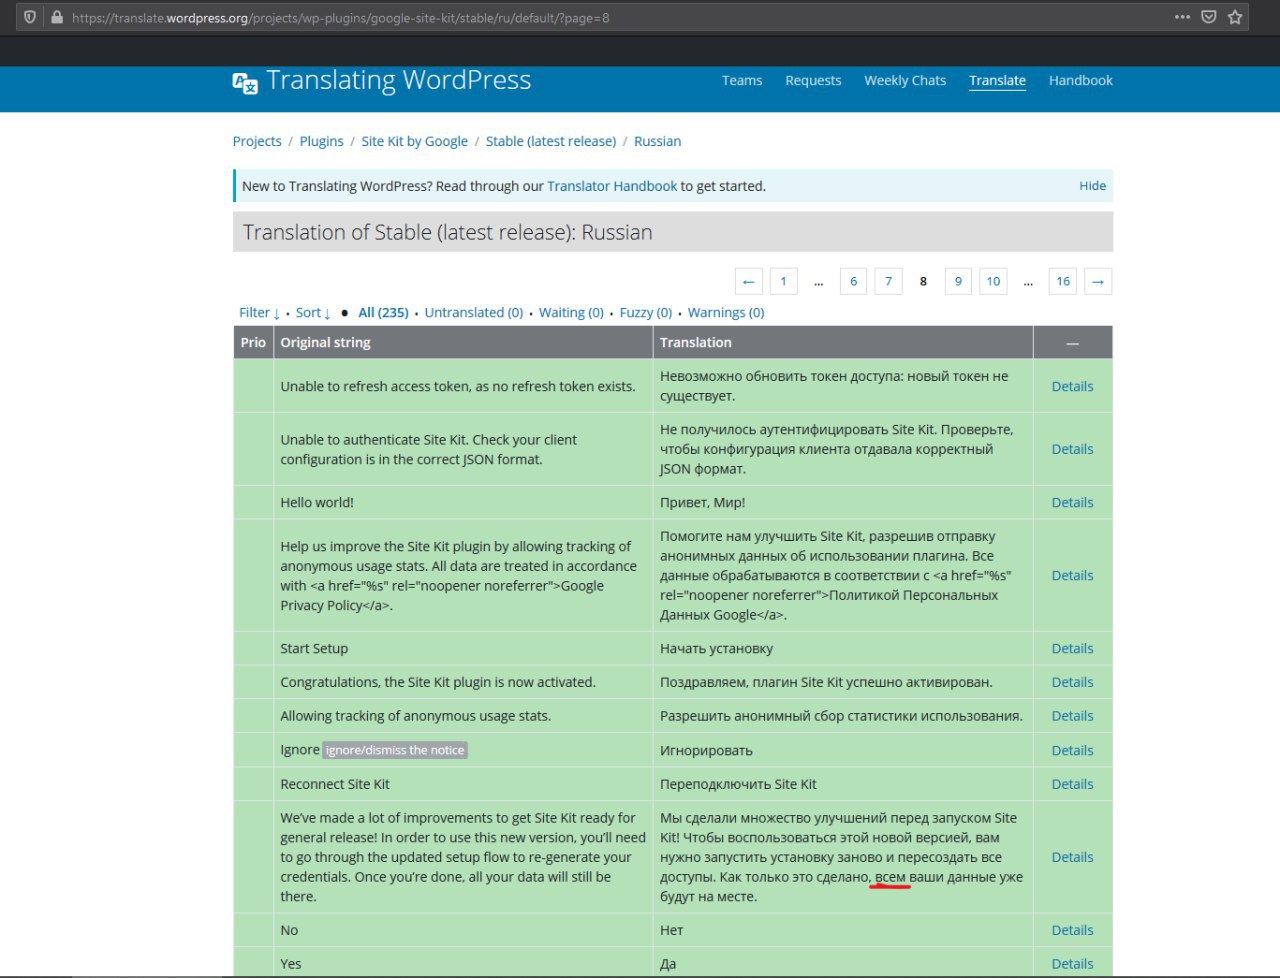Image resolution: width=1280 pixels, height=978 pixels.
Task: Go to pagination page 6
Action: [853, 281]
